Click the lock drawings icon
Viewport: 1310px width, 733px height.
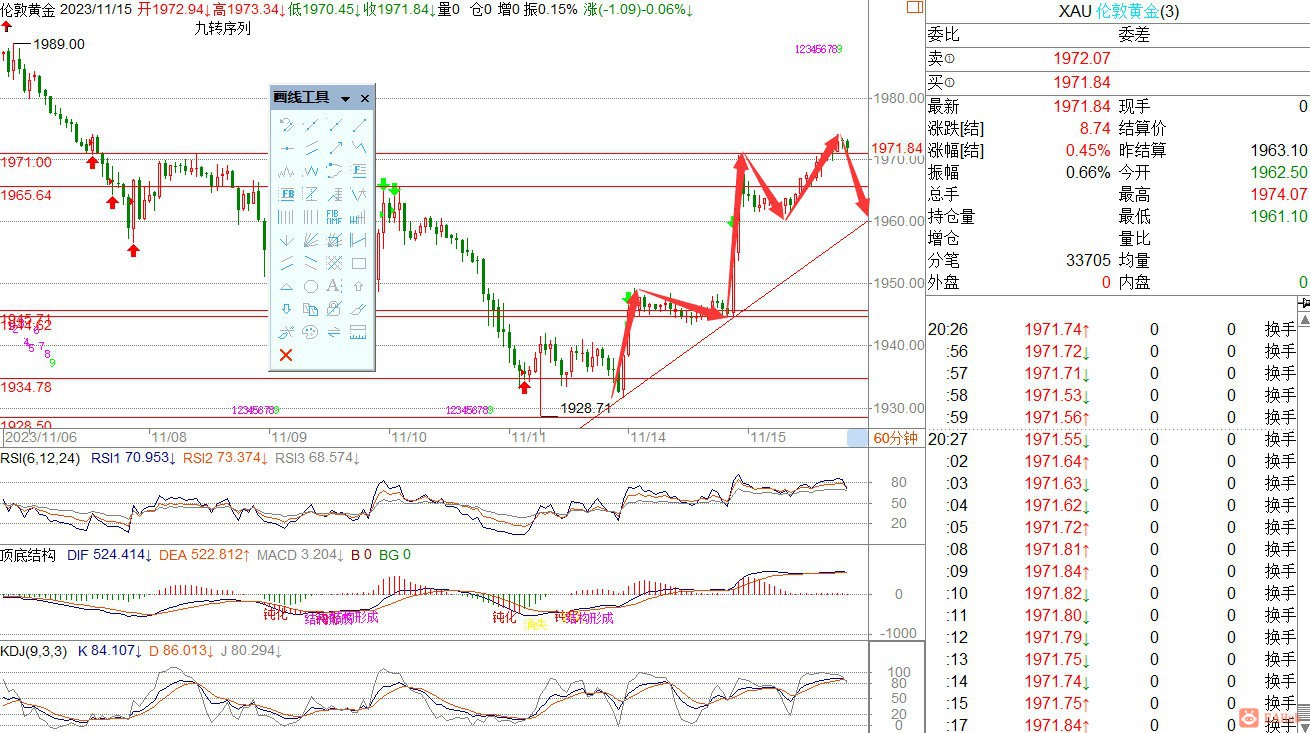(x=335, y=309)
